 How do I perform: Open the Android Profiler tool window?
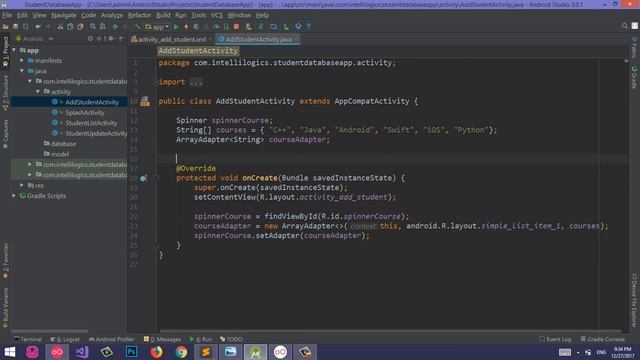coord(111,339)
